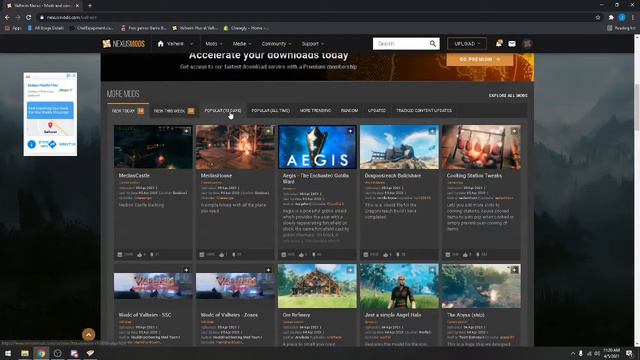Open the Cooking Station Tweaks title link
Image resolution: width=640 pixels, height=360 pixels.
pos(474,176)
